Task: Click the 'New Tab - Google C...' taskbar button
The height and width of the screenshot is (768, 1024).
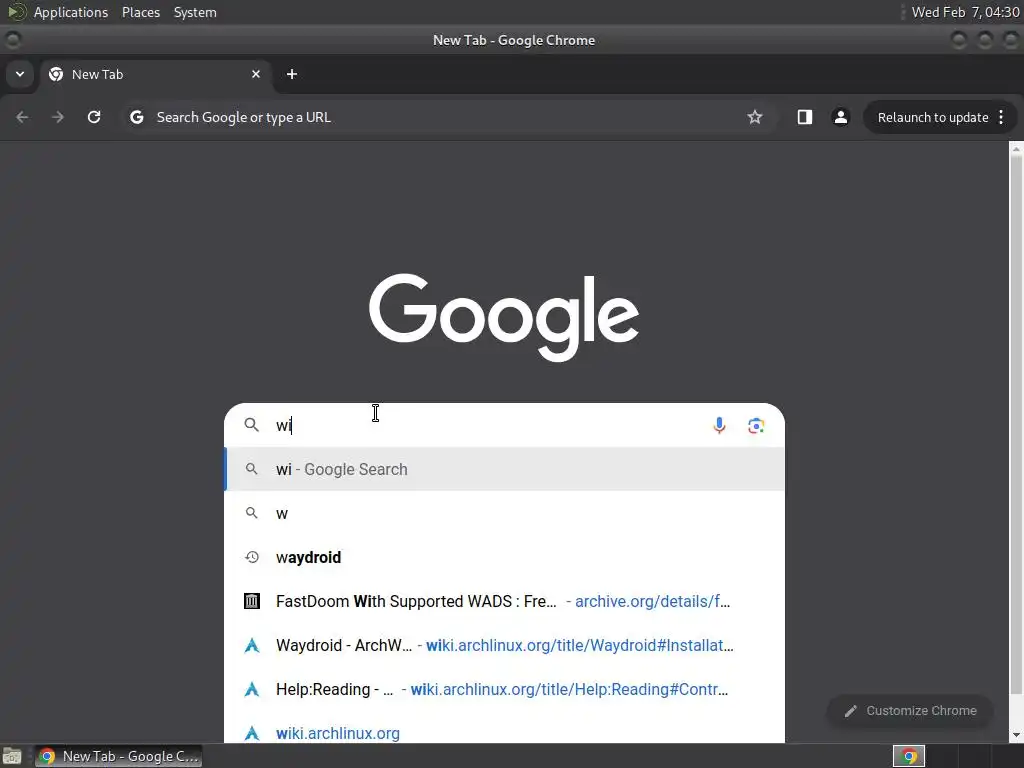Action: click(118, 756)
